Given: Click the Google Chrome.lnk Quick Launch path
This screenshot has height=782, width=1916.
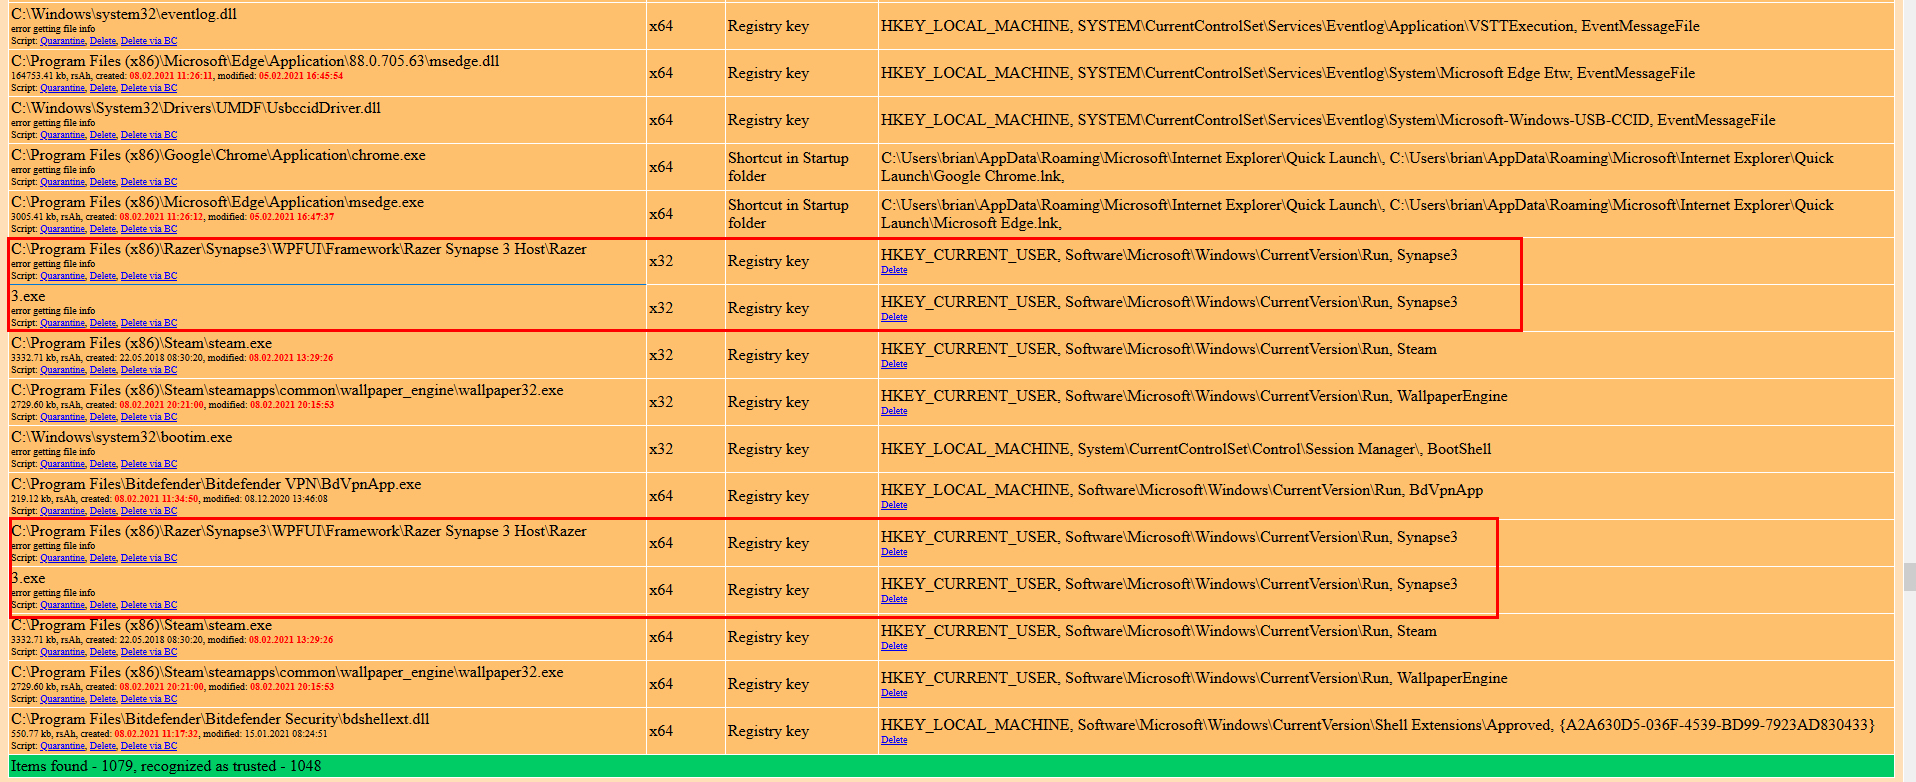Looking at the screenshot, I should [1357, 167].
